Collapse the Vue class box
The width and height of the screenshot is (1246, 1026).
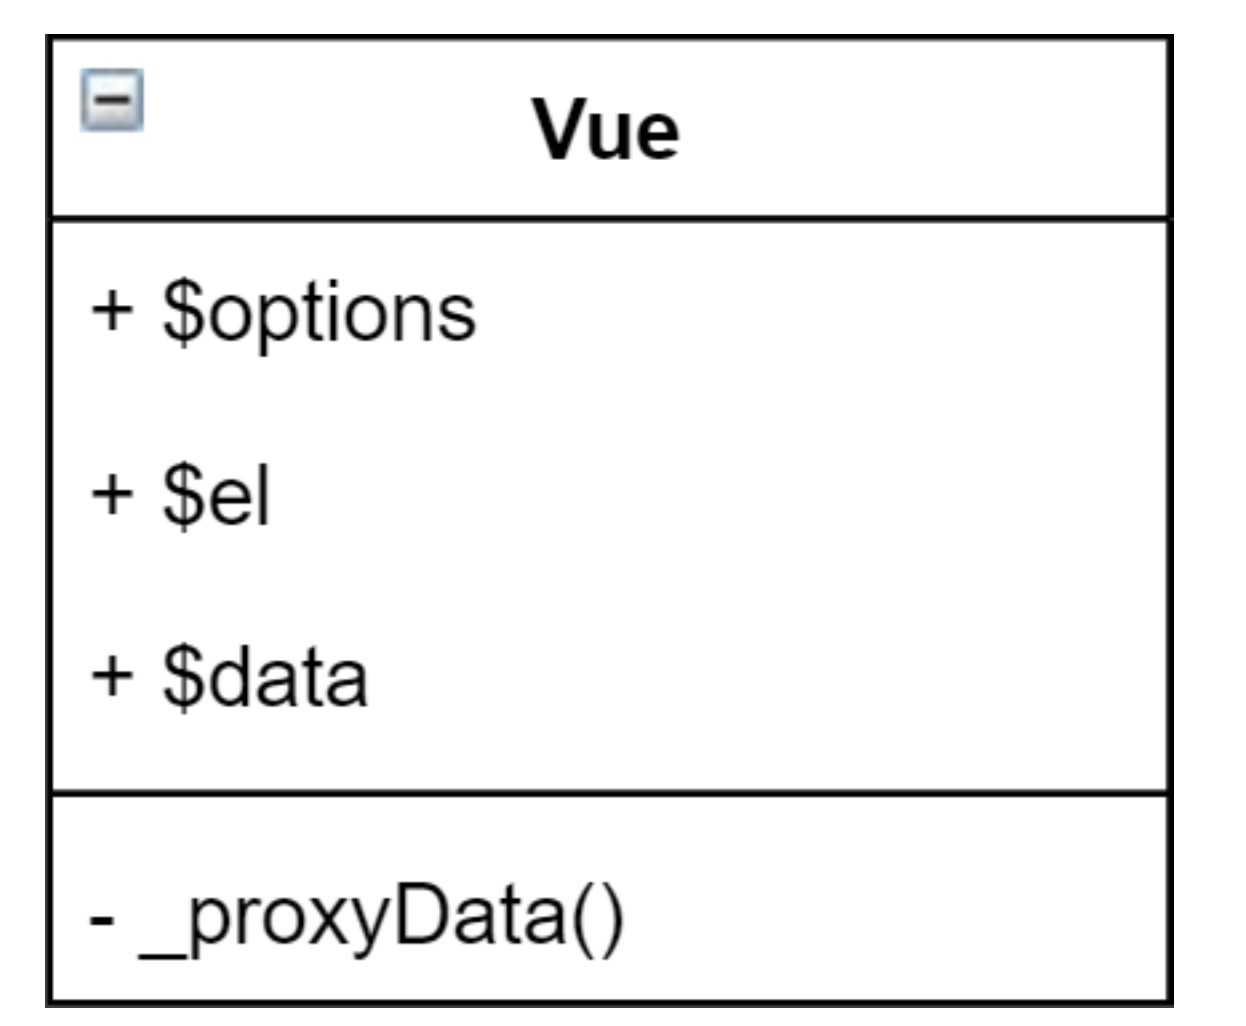[112, 100]
